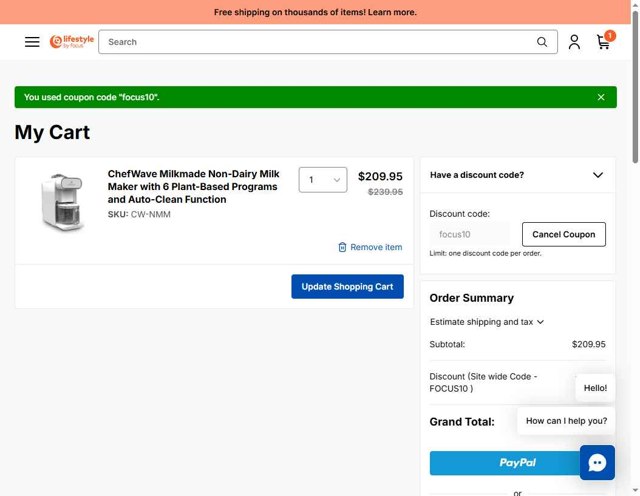Click the struck-through $239.95 price
This screenshot has width=640, height=496.
pyautogui.click(x=385, y=192)
